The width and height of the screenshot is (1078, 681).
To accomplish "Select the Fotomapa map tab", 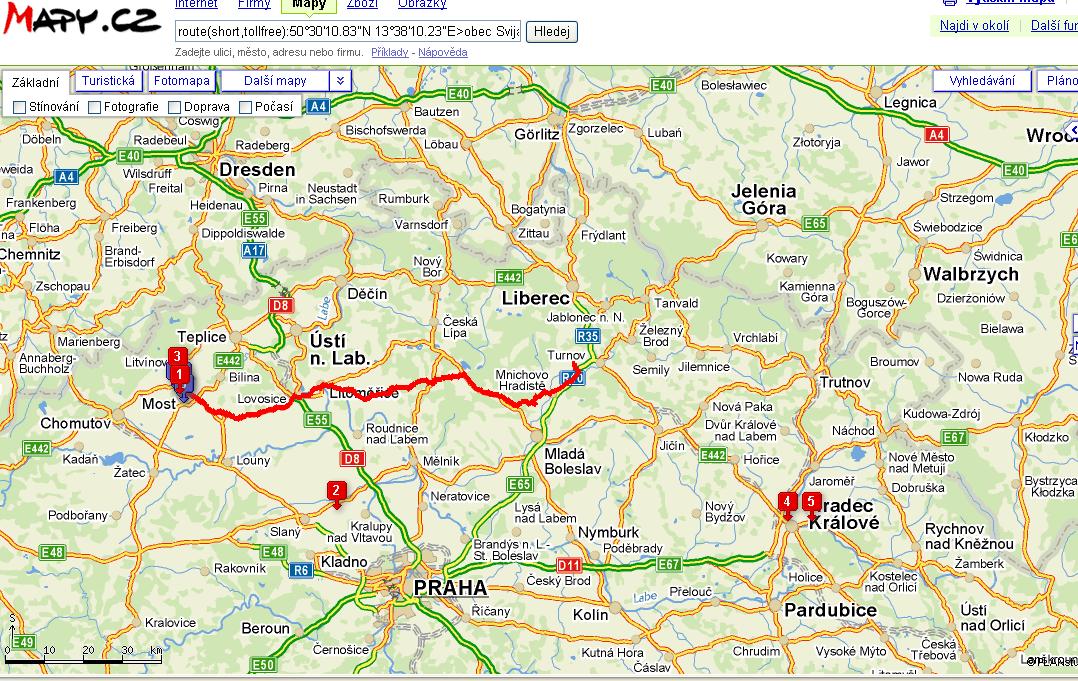I will 182,81.
